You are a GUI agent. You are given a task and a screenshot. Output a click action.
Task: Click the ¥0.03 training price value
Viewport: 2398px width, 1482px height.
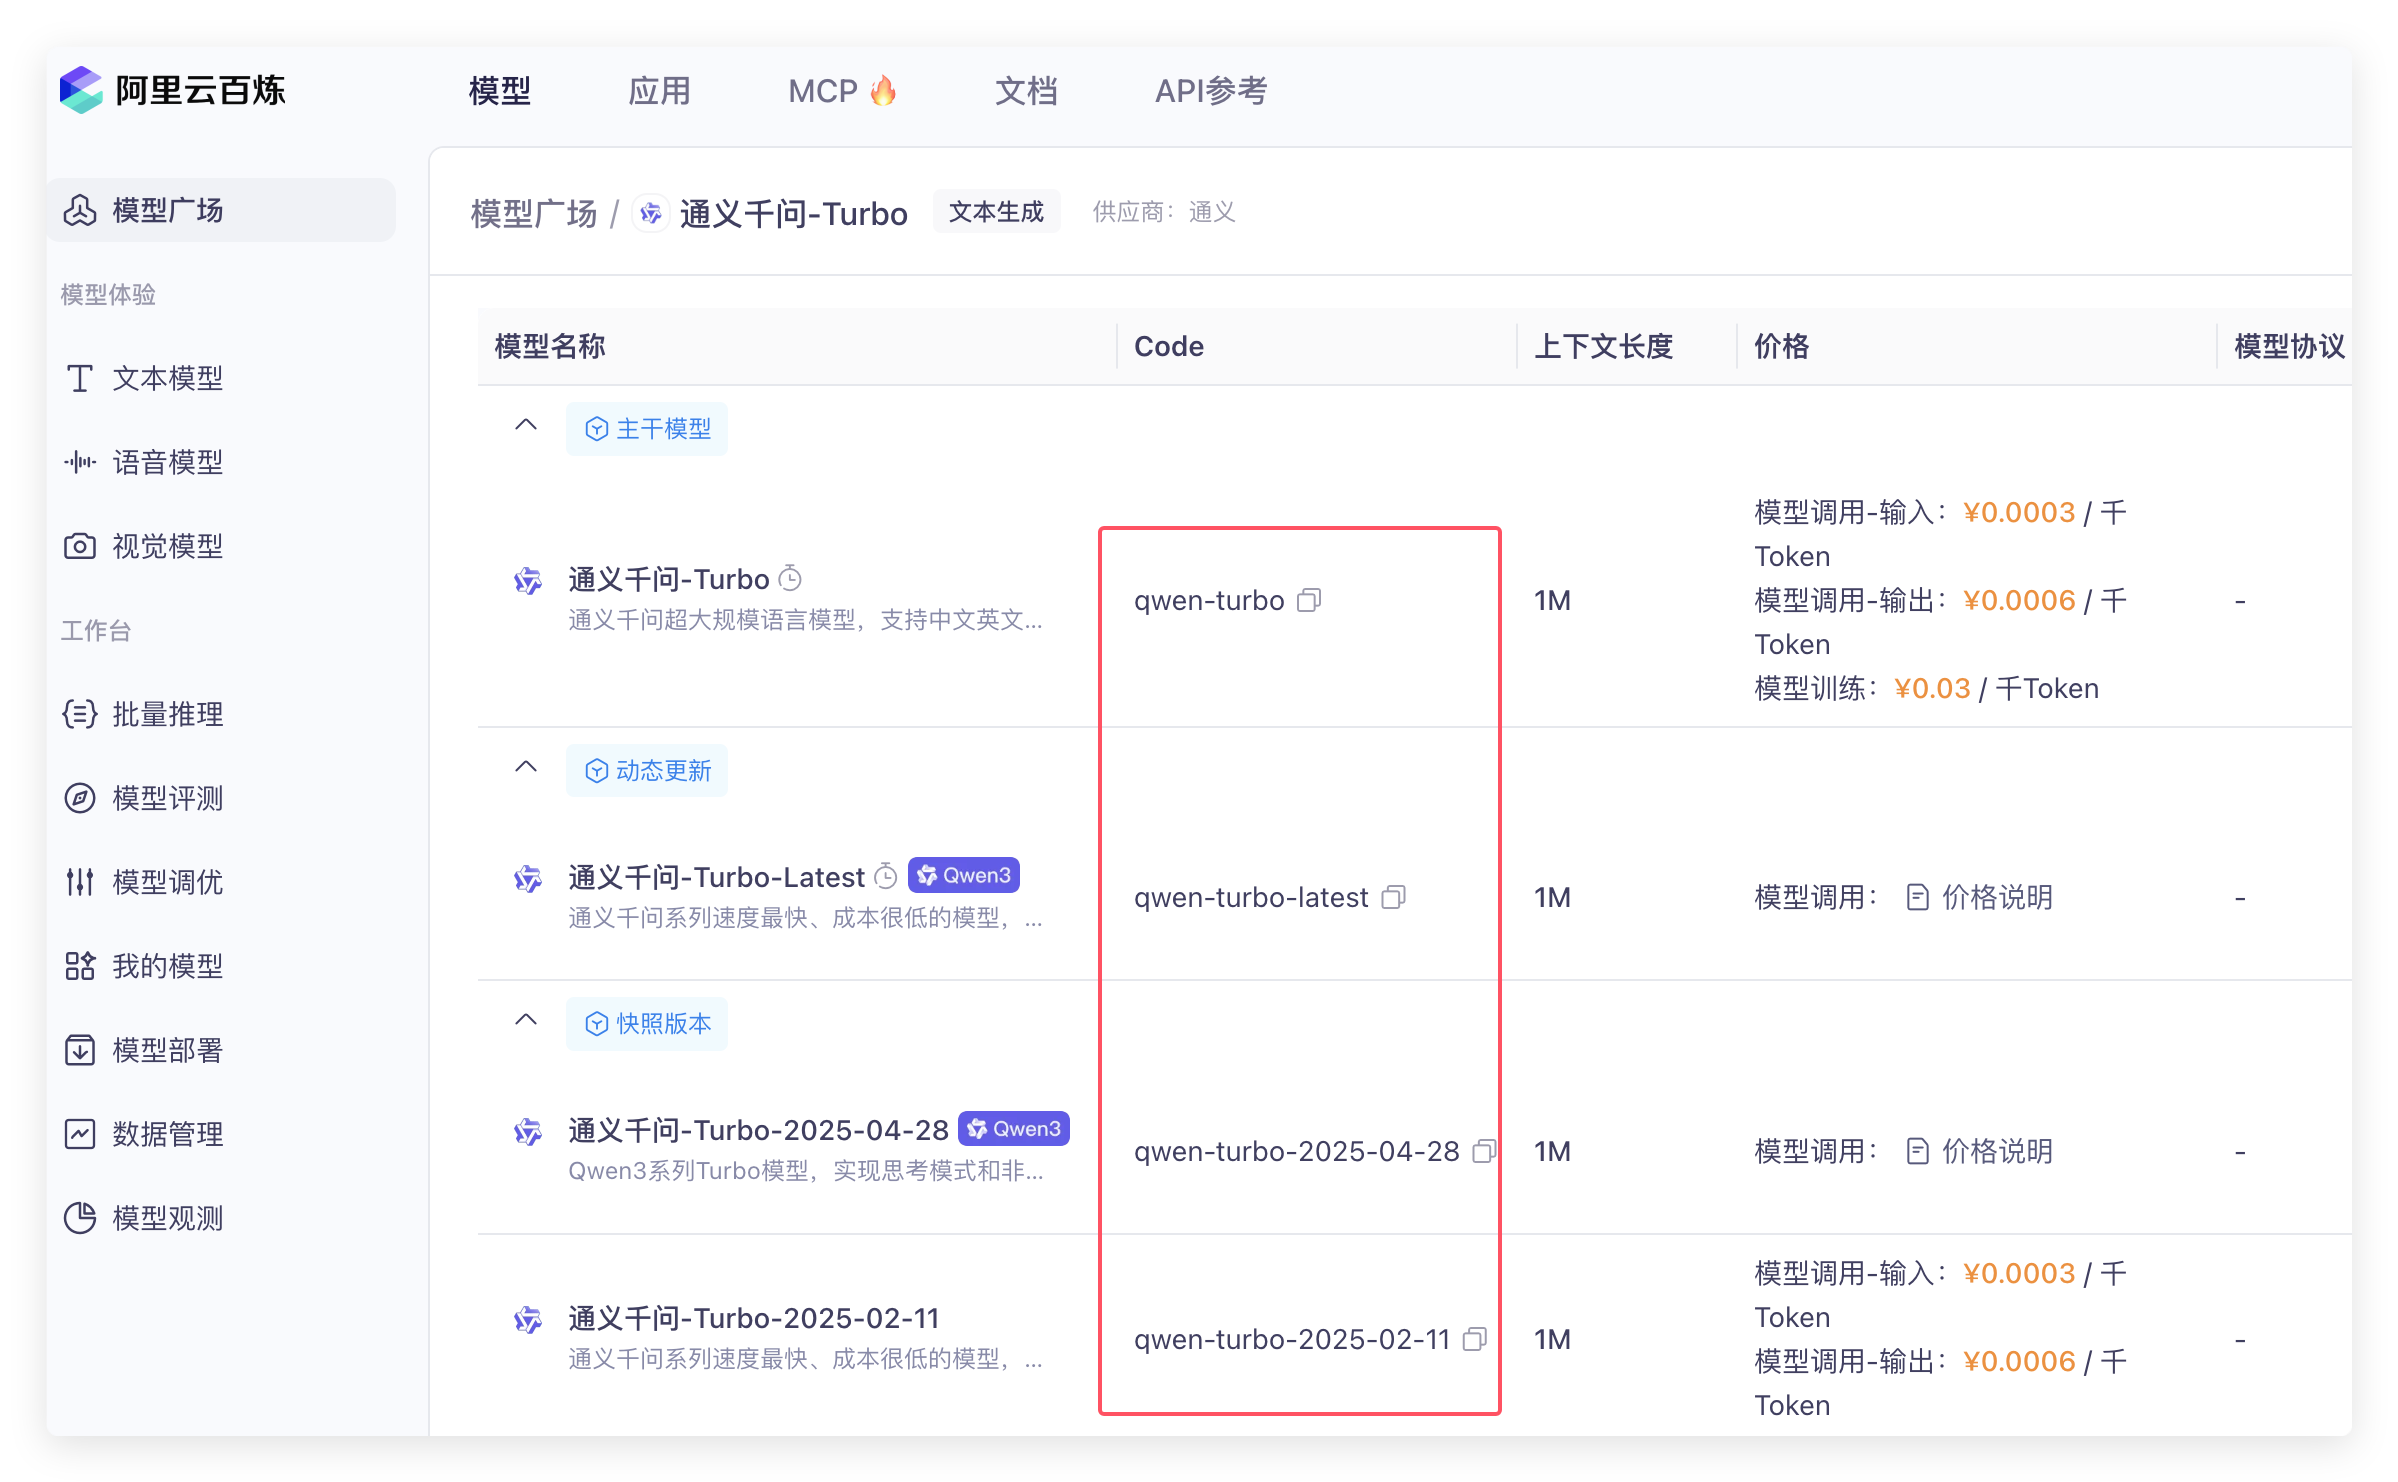[1932, 688]
